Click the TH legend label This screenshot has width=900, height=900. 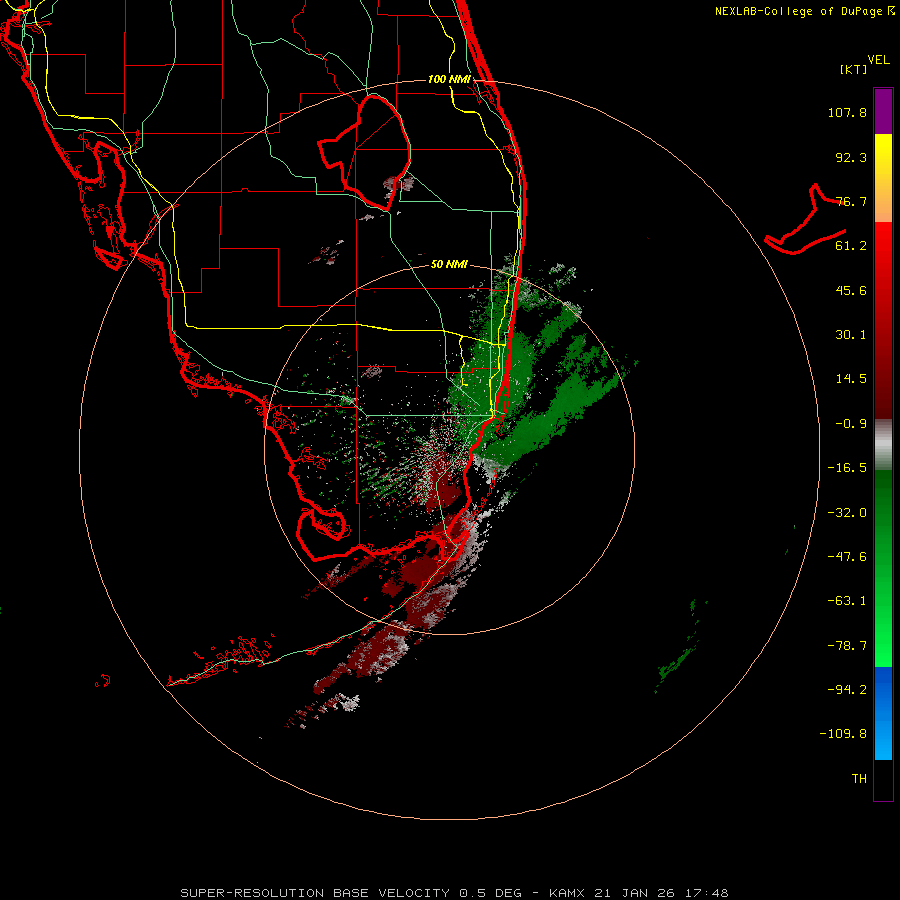coord(859,779)
